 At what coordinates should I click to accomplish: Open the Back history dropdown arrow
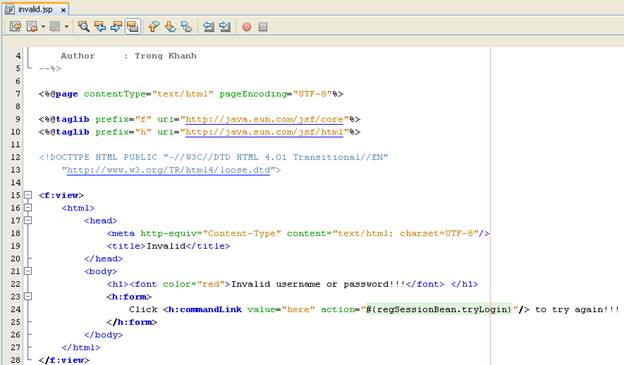43,27
